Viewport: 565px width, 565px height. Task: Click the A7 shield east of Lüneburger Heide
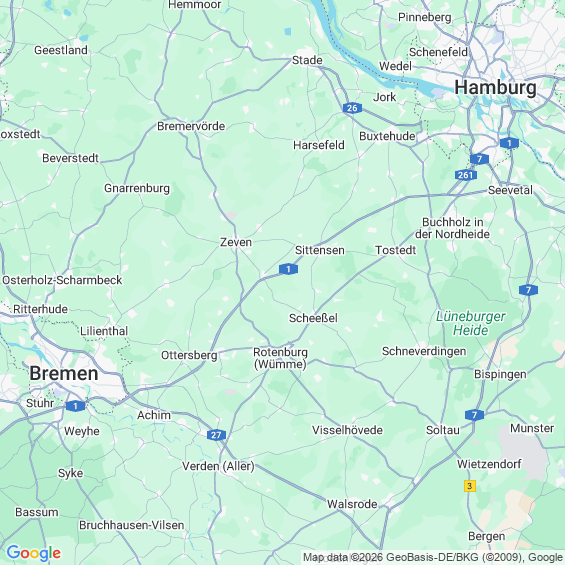point(528,290)
